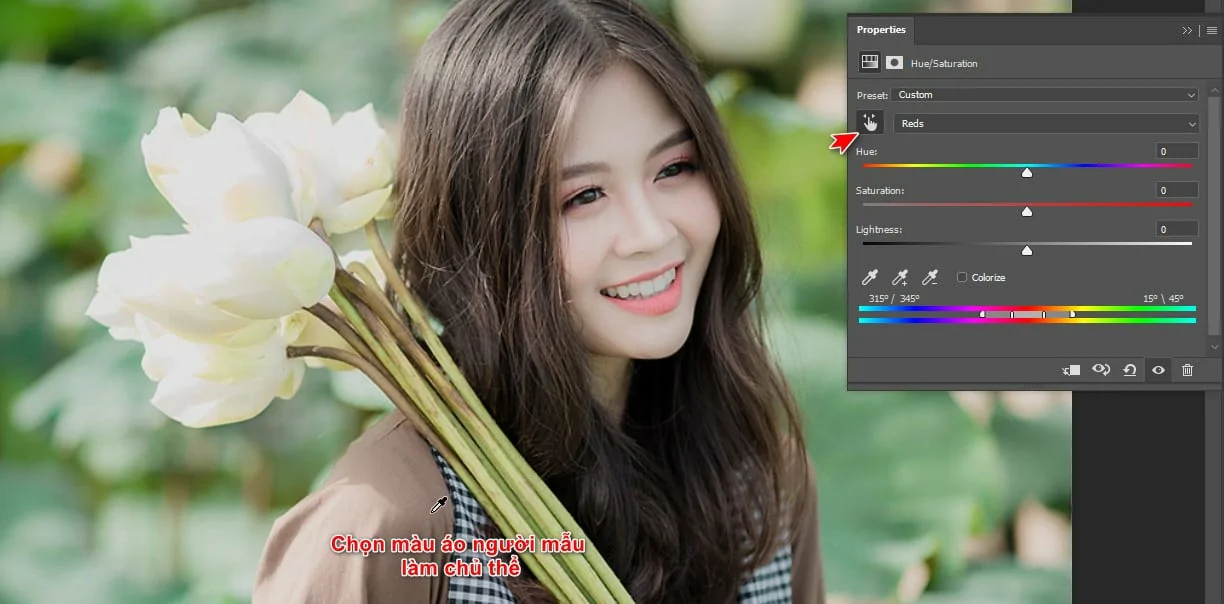Delete the adjustment layer via trash icon
The image size is (1224, 604).
pos(1187,370)
